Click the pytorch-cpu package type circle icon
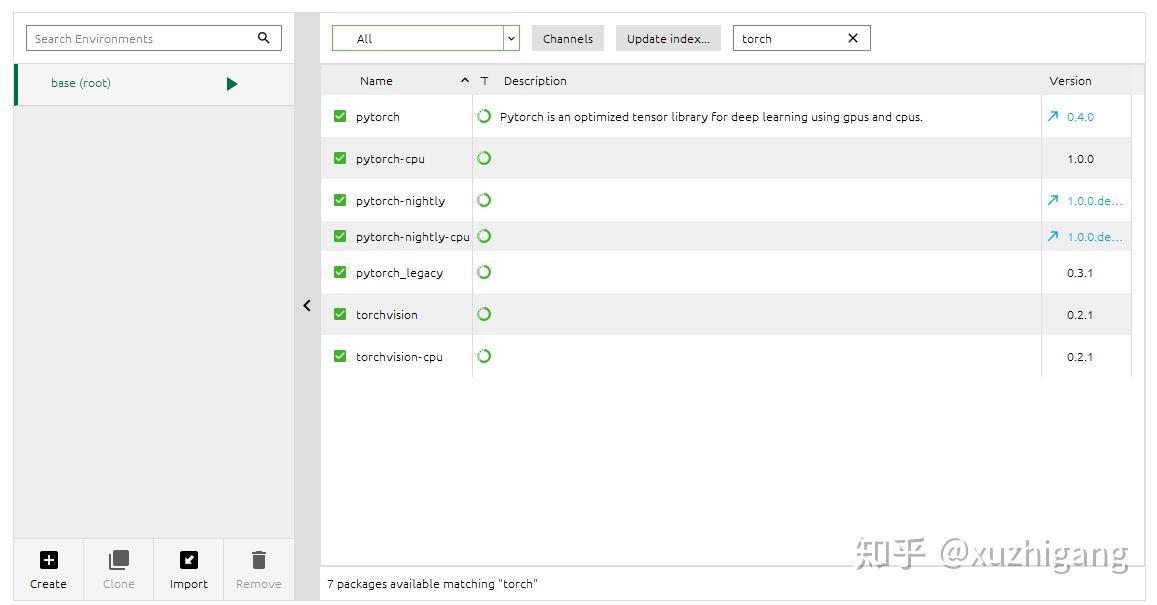The height and width of the screenshot is (605, 1157). (x=484, y=158)
